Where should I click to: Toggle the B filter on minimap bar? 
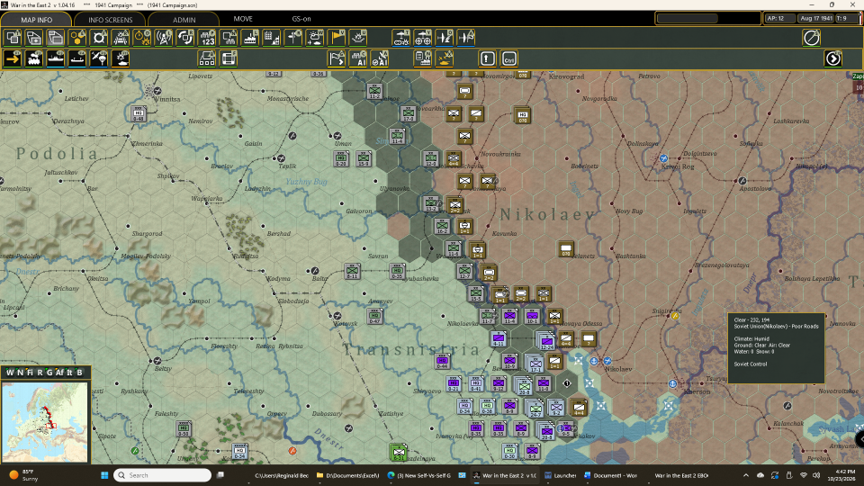coord(79,372)
